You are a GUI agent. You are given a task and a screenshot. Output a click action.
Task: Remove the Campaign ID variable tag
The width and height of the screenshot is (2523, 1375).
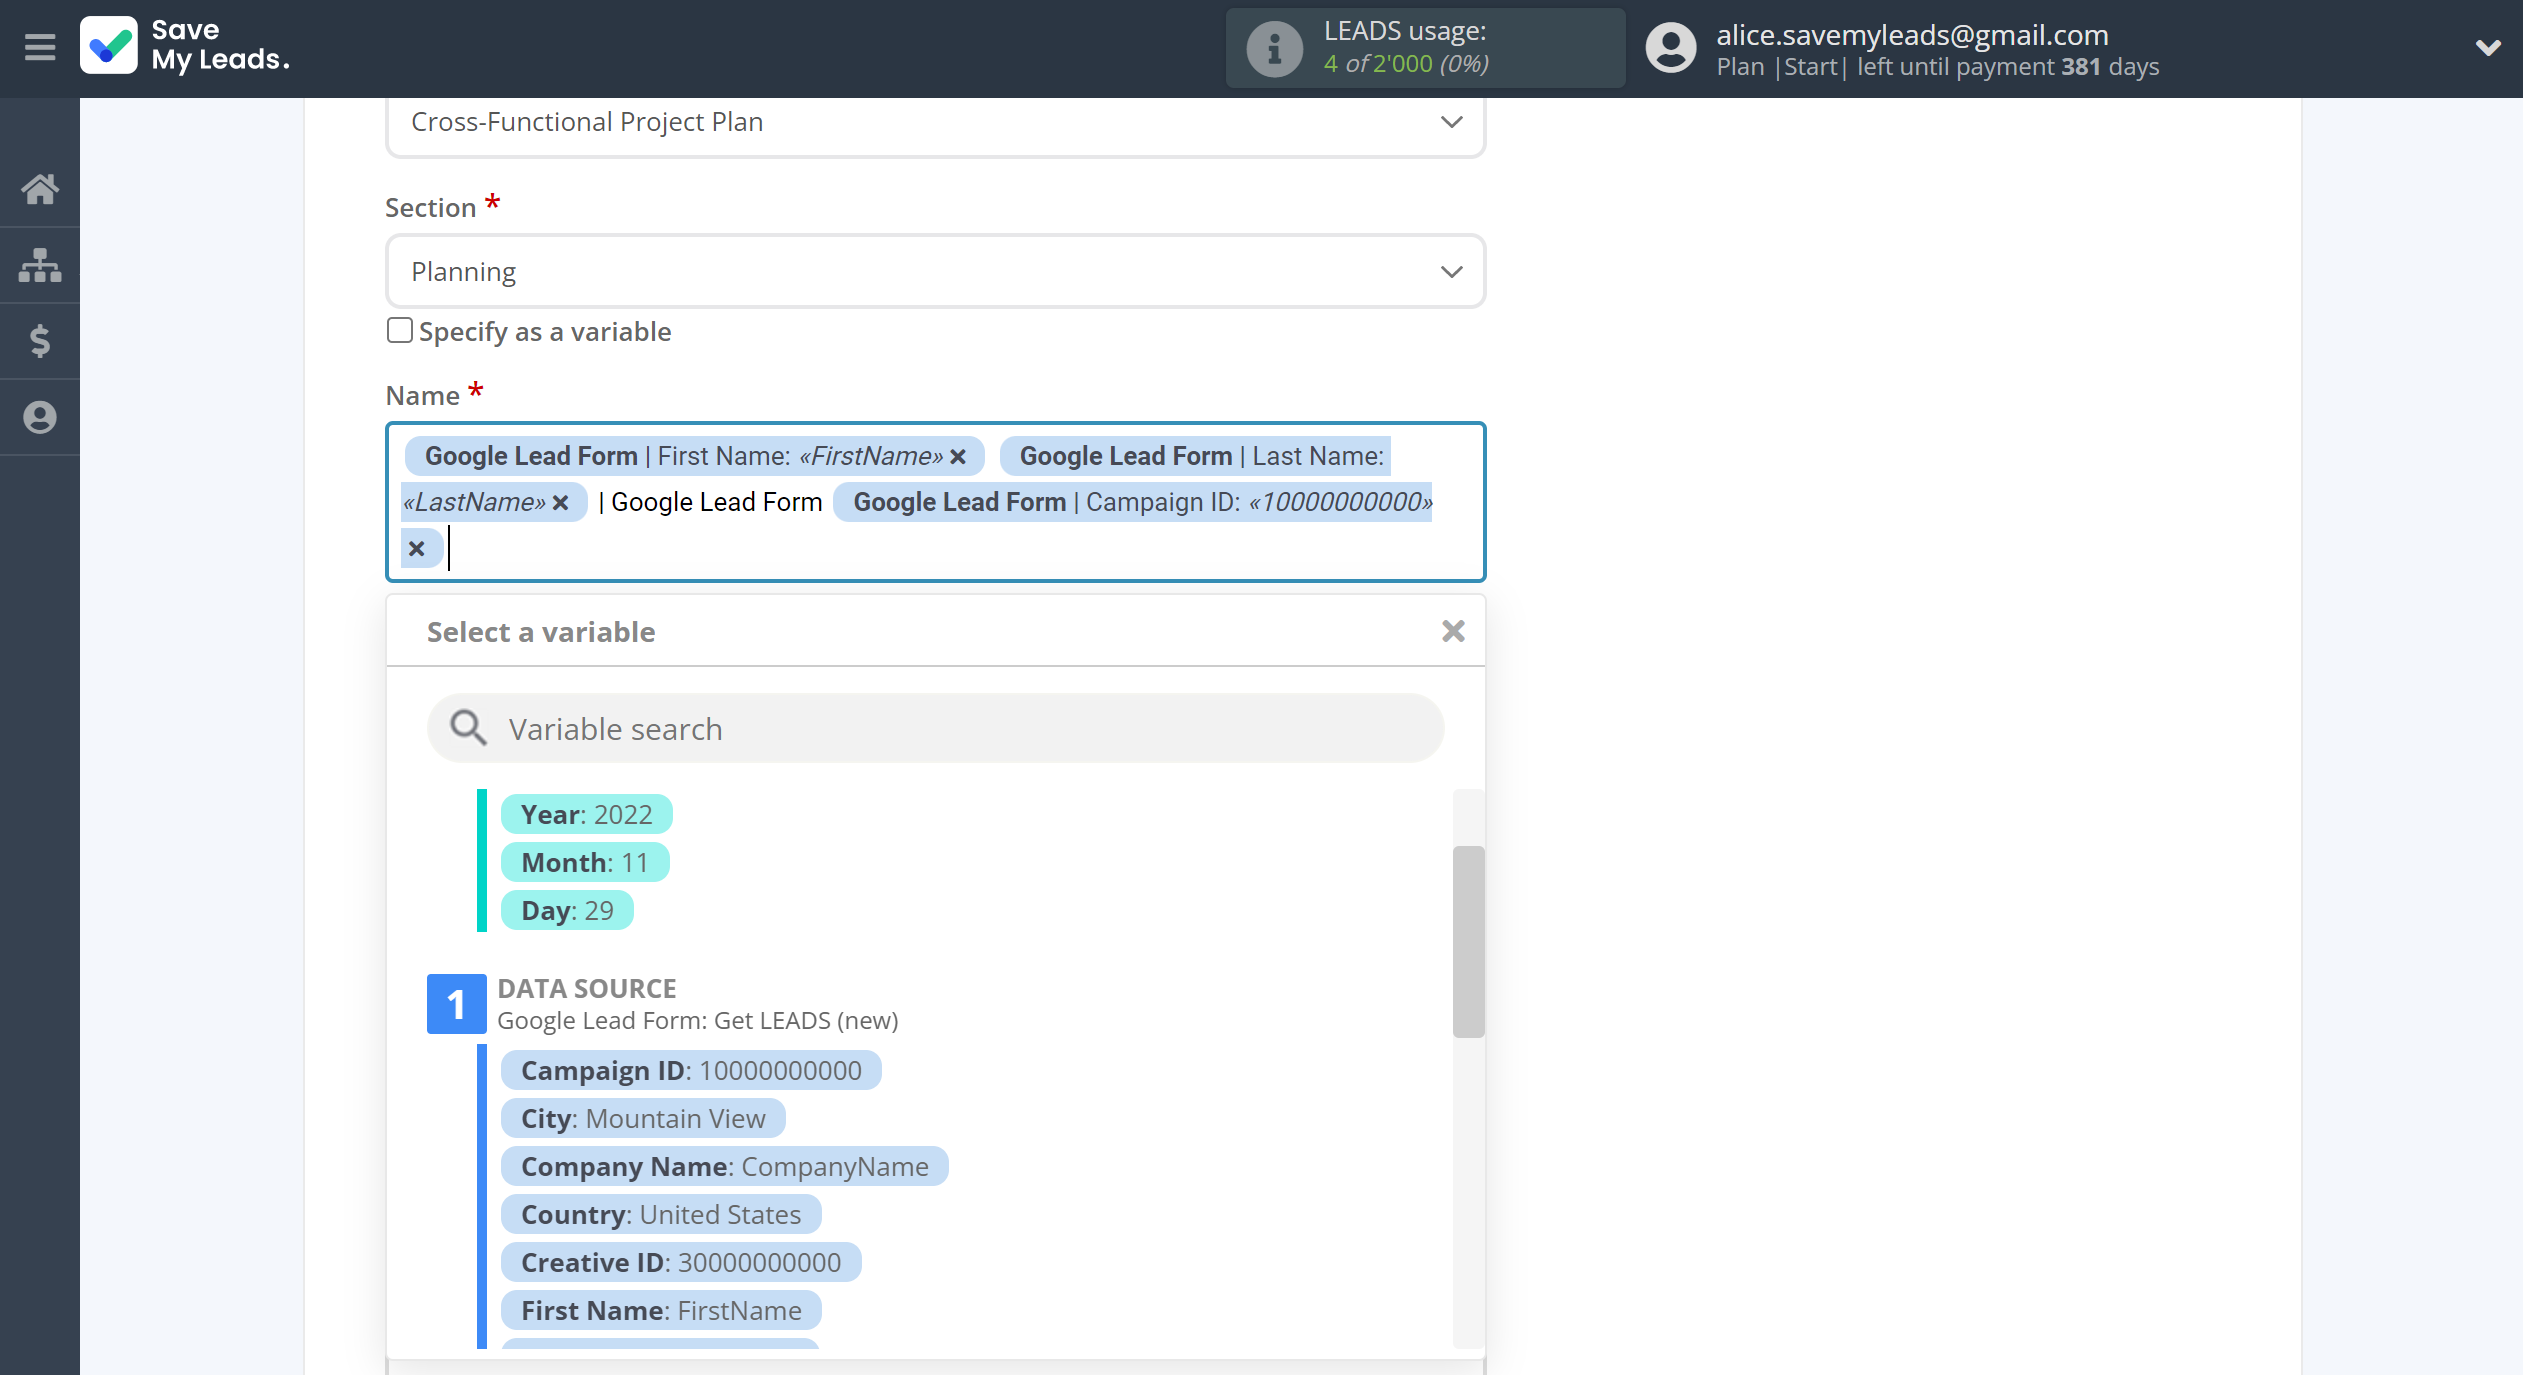417,549
